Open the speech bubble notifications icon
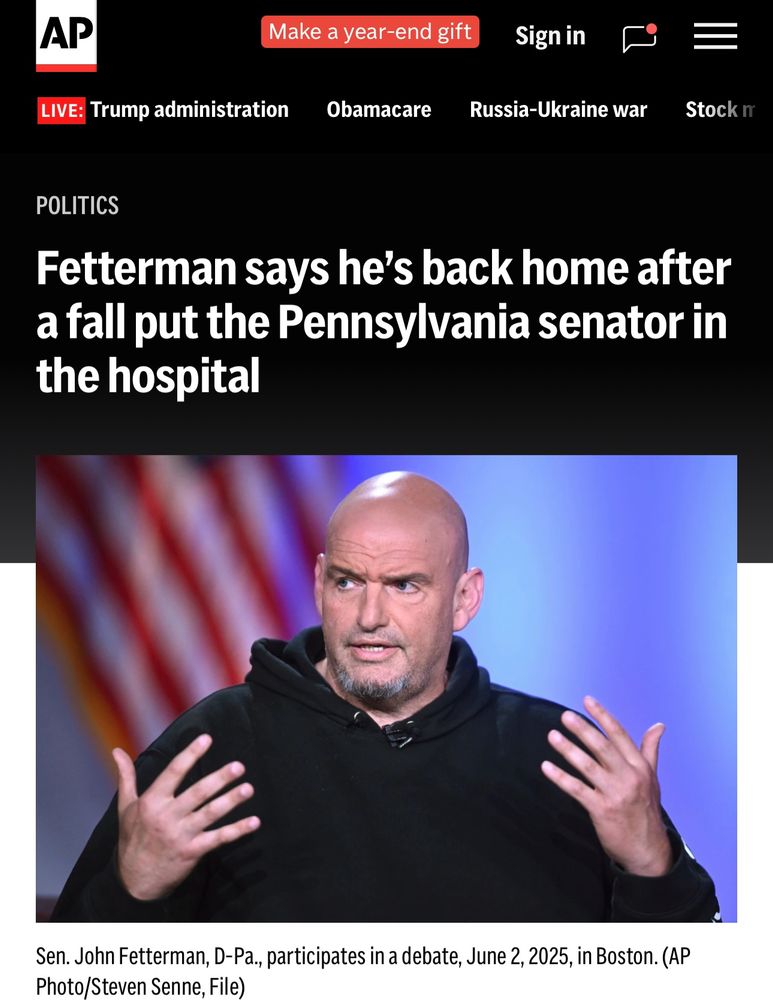This screenshot has width=773, height=1000. tap(640, 38)
